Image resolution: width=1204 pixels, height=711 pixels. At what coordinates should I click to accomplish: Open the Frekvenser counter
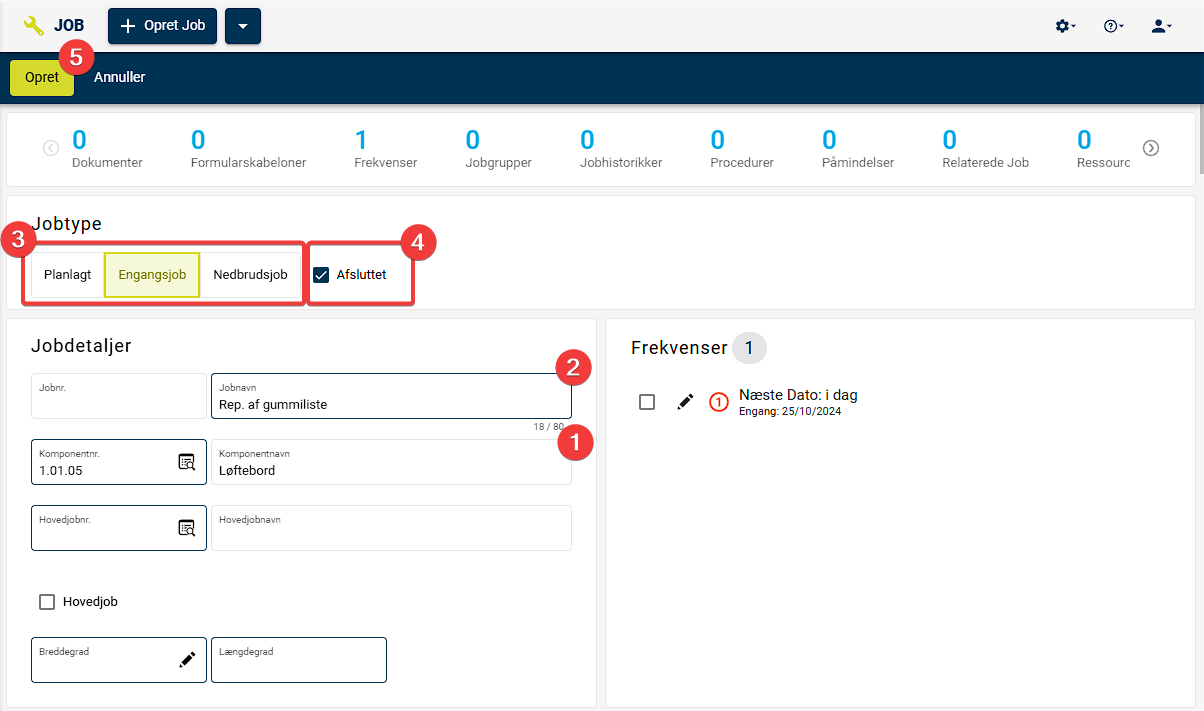[386, 148]
